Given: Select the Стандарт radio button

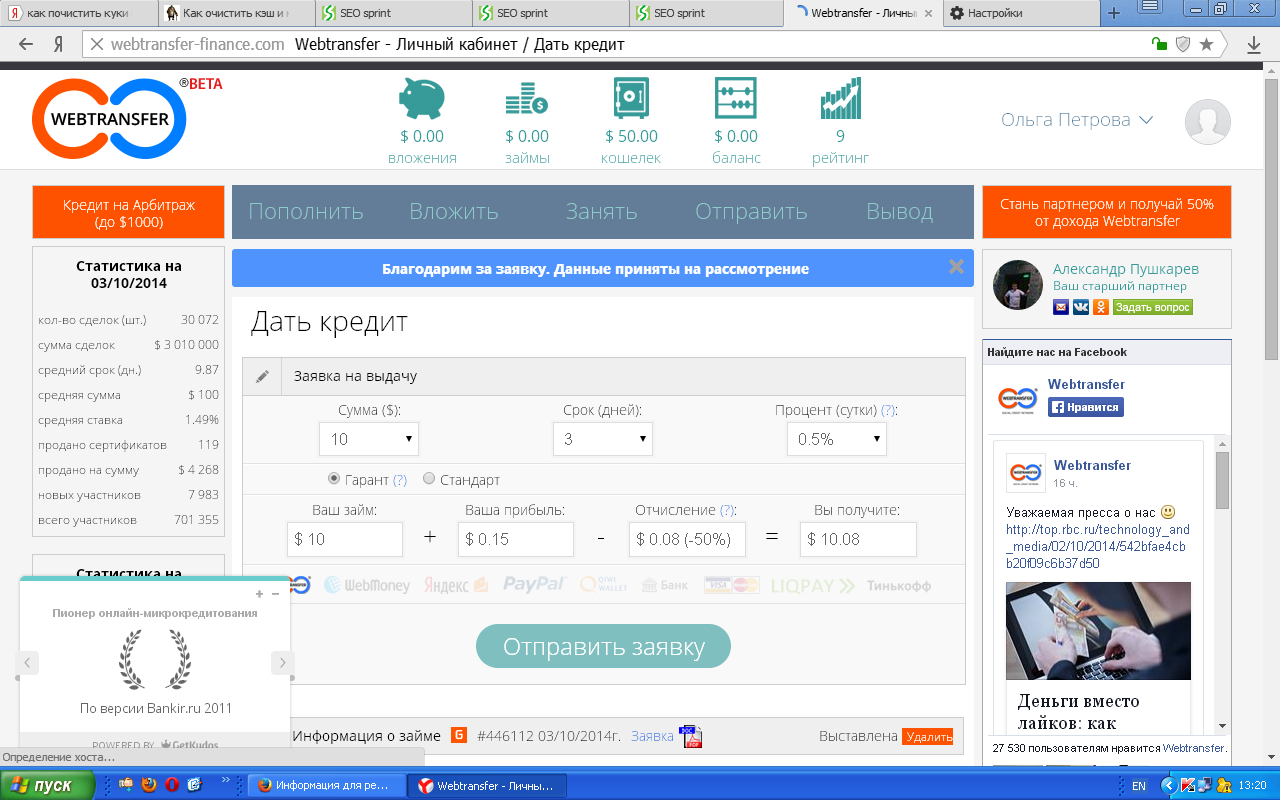Looking at the screenshot, I should tap(429, 479).
